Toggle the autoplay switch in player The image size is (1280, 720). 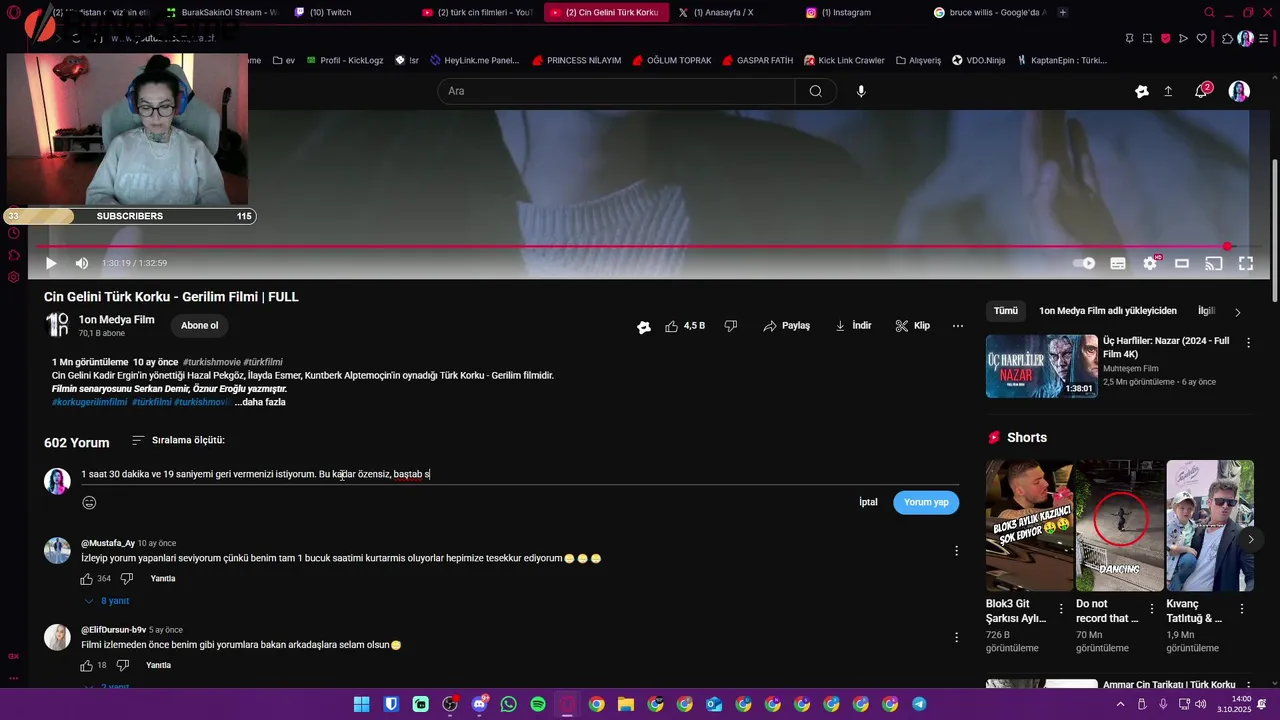[x=1084, y=263]
